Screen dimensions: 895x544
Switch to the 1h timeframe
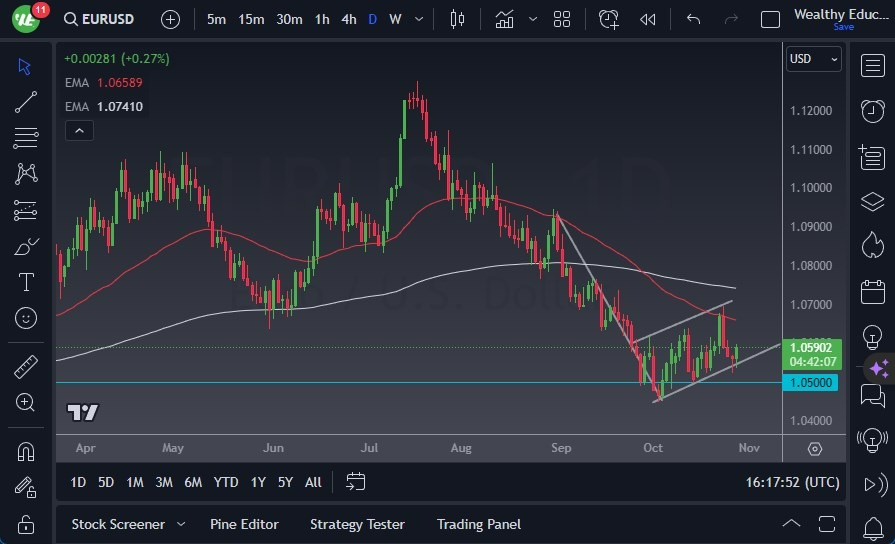(x=322, y=19)
